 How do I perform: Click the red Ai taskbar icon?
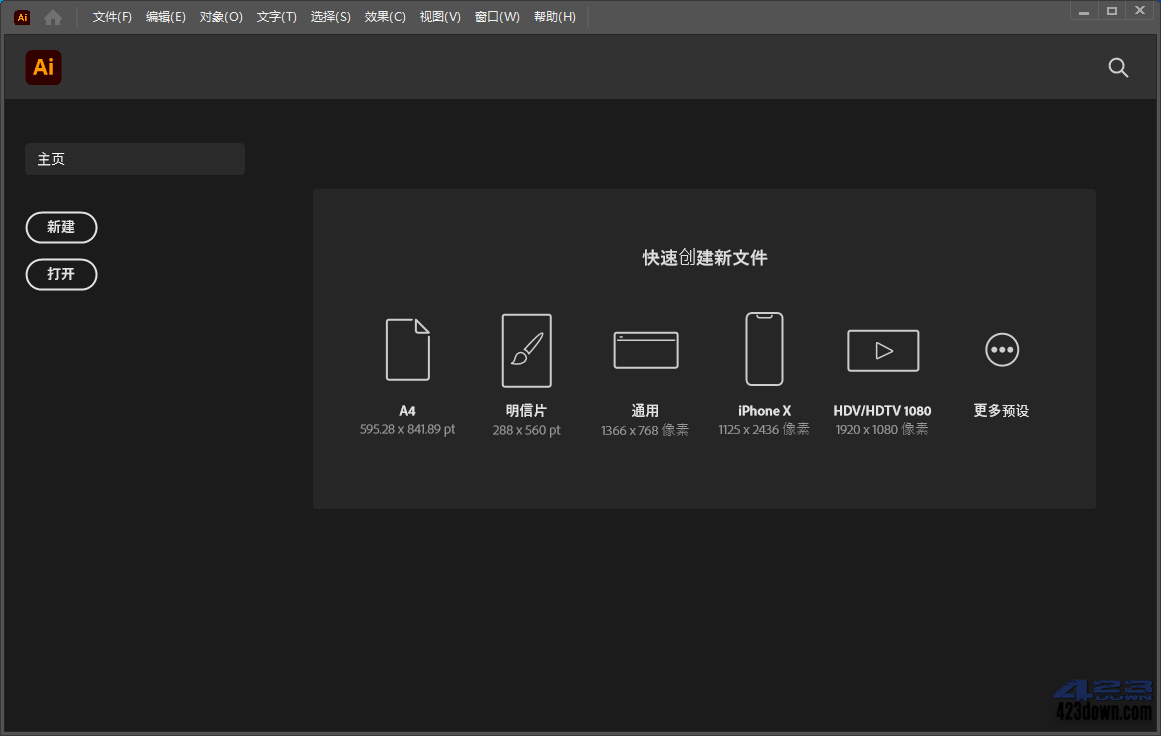pos(21,16)
